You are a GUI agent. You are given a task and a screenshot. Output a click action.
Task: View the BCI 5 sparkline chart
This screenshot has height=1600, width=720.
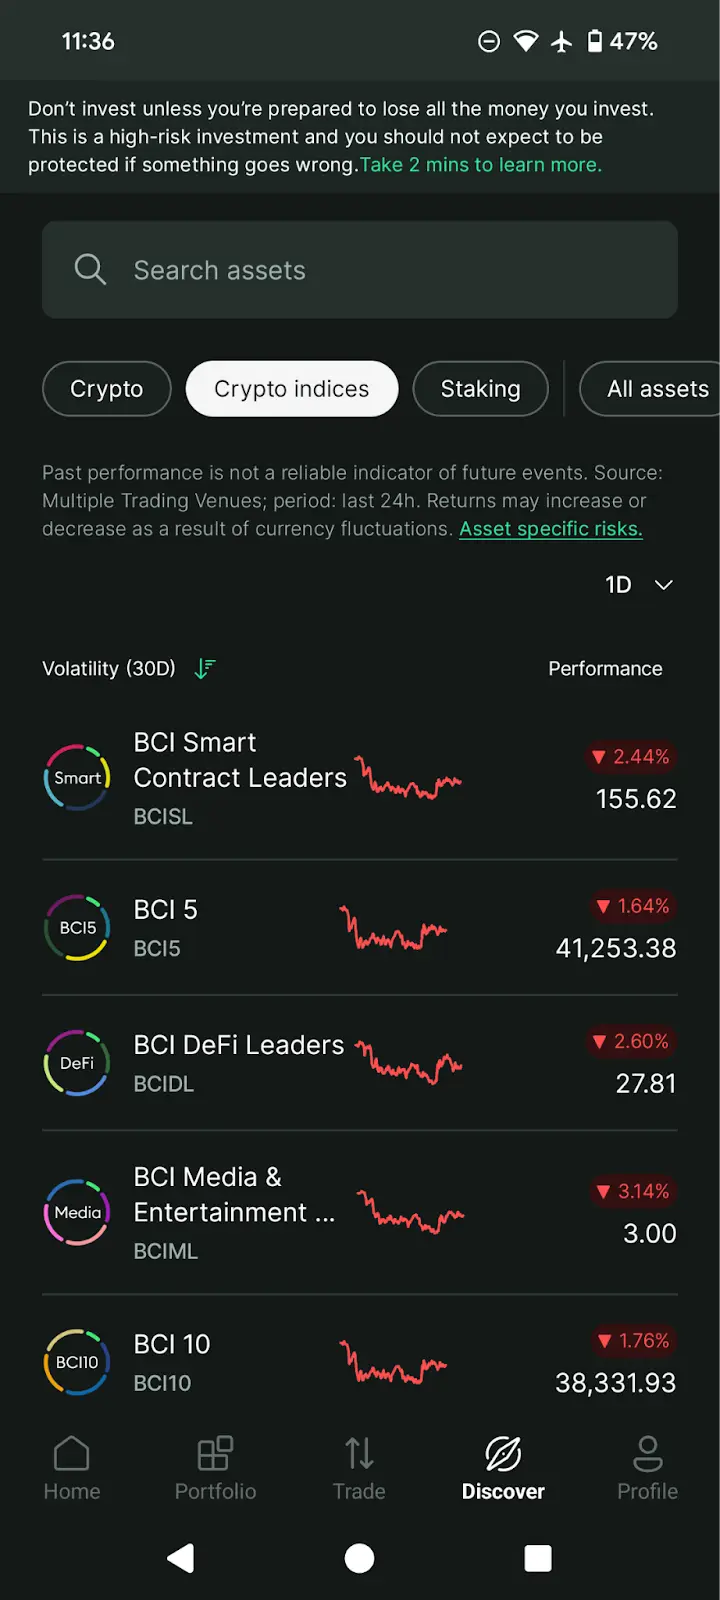393,929
